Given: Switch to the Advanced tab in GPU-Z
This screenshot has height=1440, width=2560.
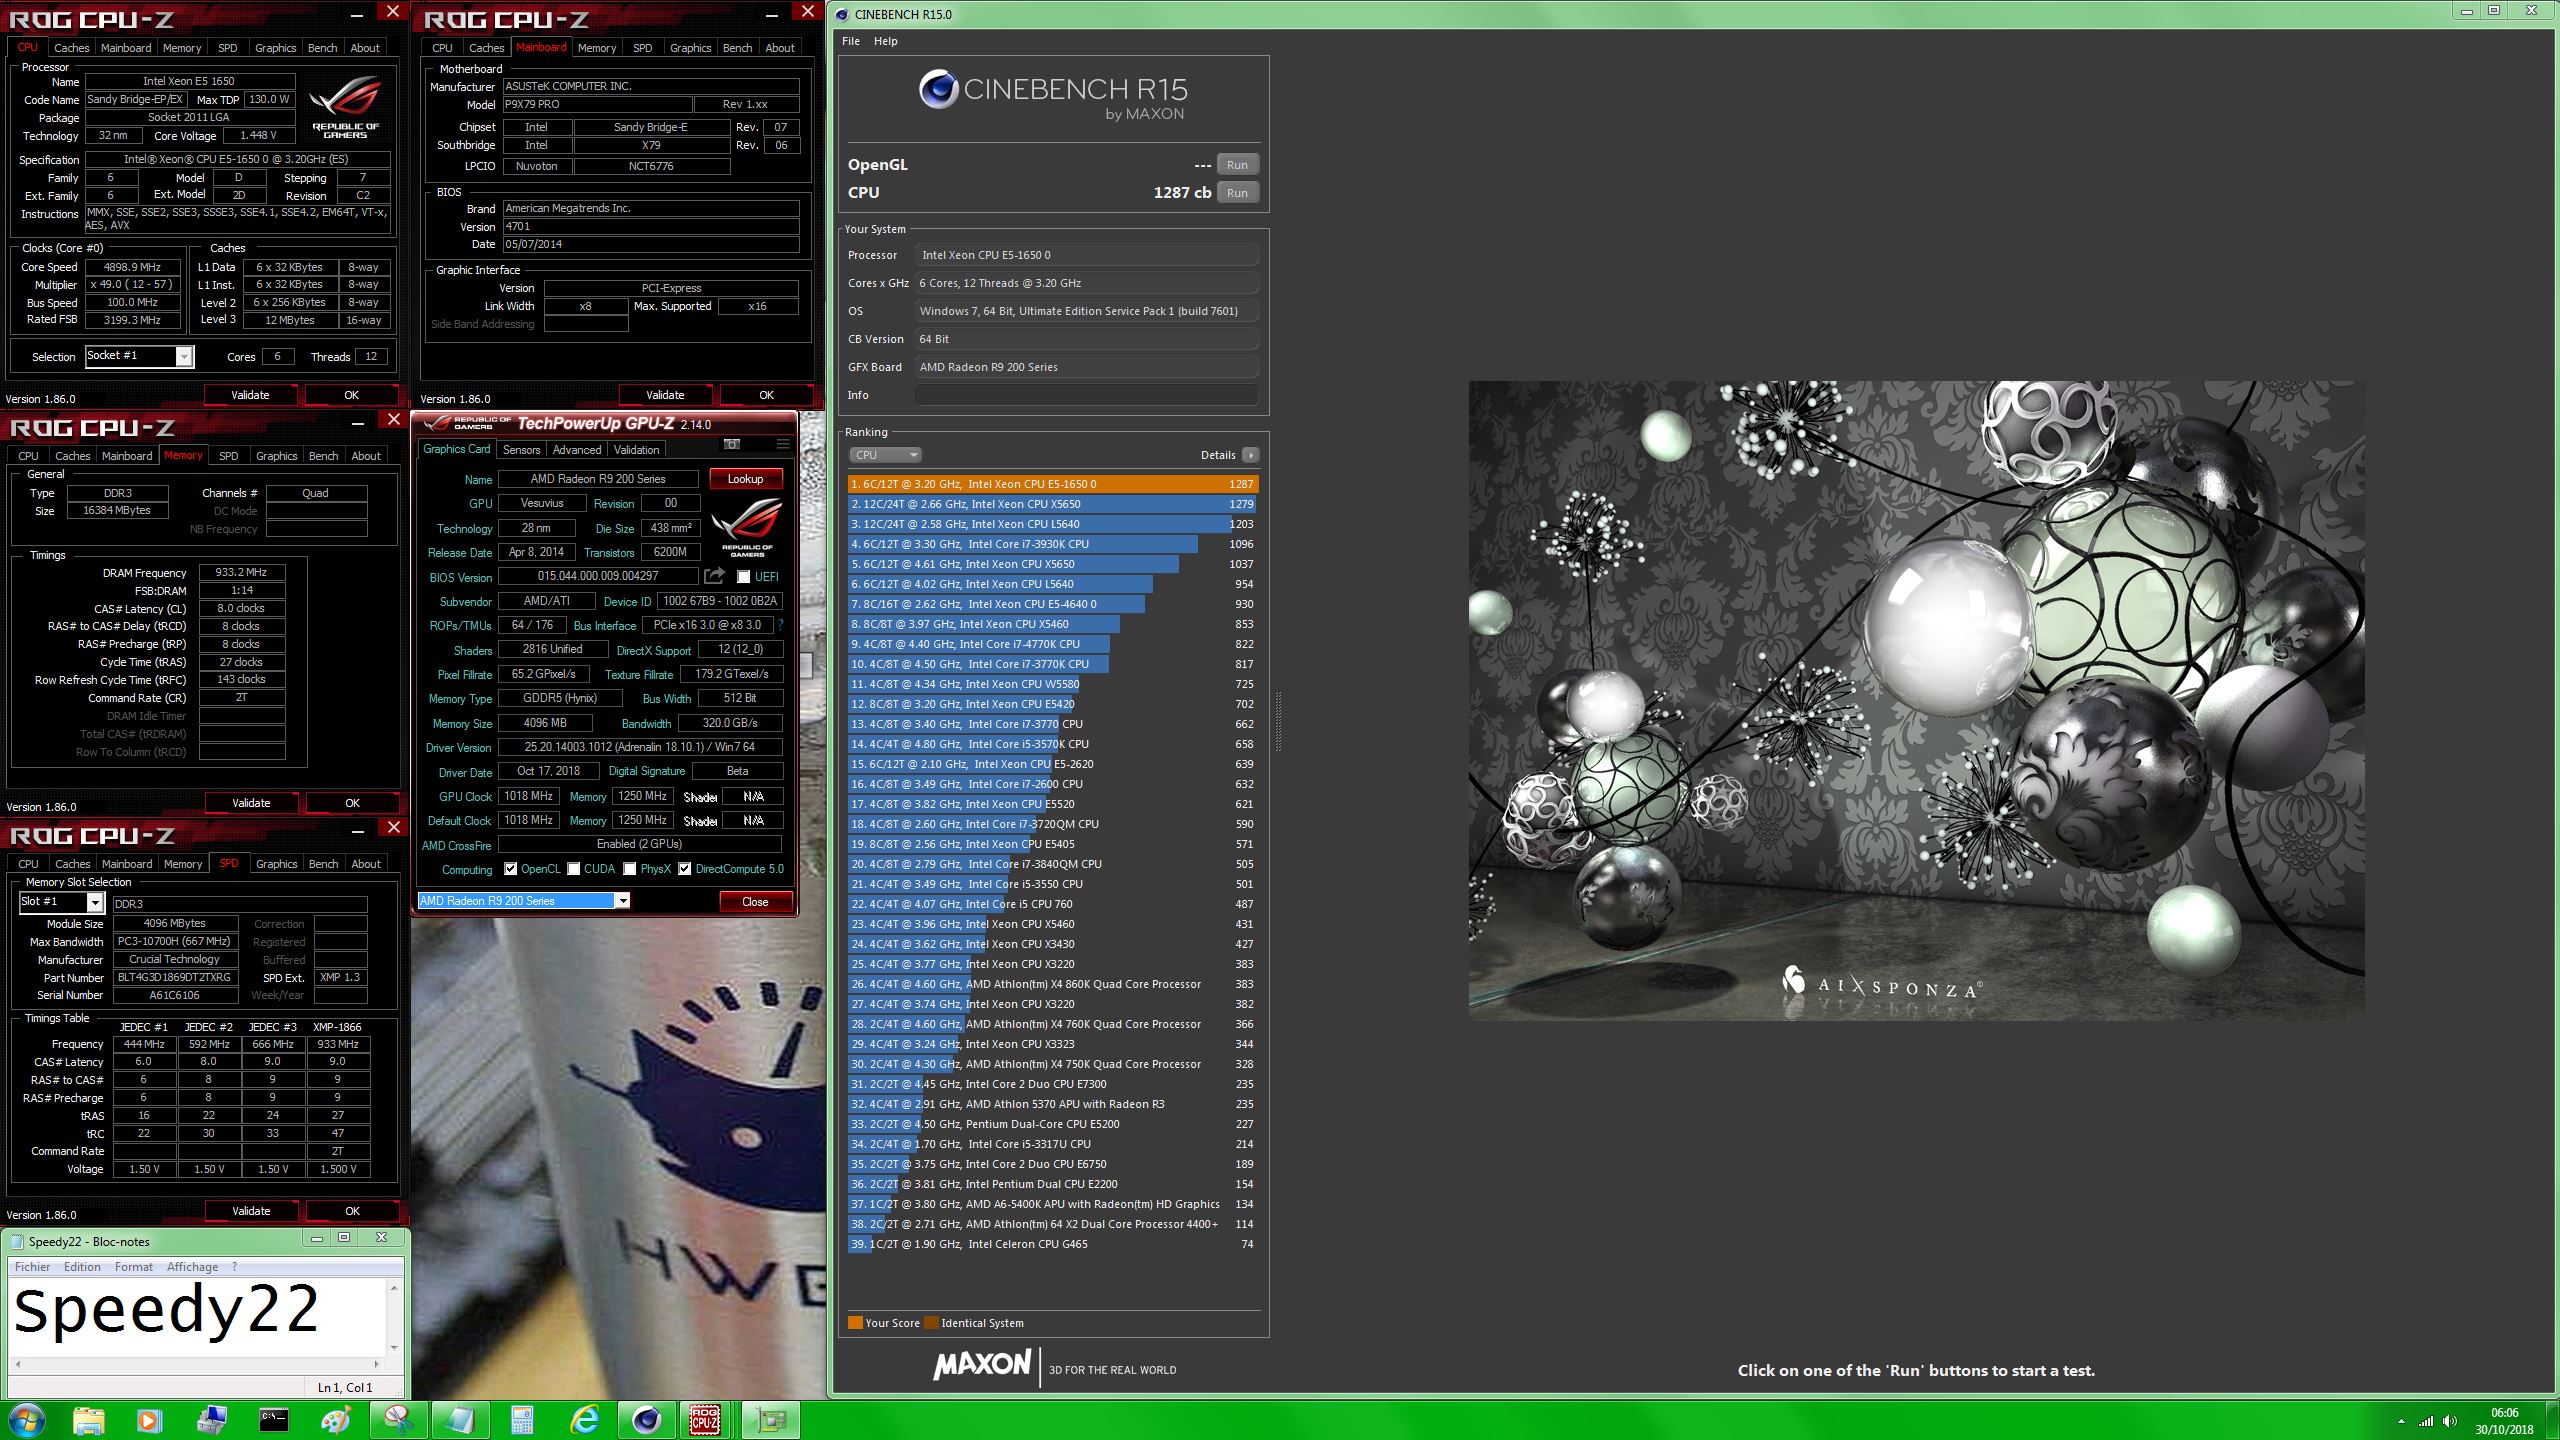Looking at the screenshot, I should [x=577, y=450].
